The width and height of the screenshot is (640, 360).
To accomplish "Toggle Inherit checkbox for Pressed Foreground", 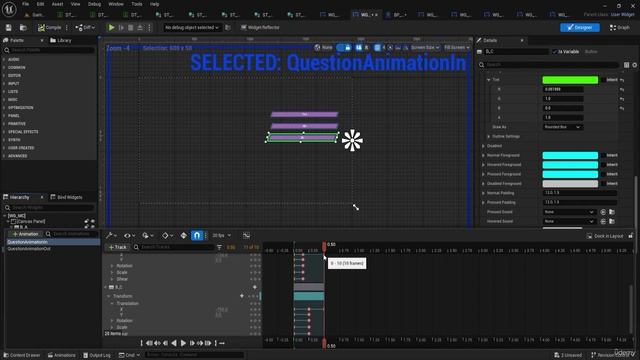I will pyautogui.click(x=603, y=174).
